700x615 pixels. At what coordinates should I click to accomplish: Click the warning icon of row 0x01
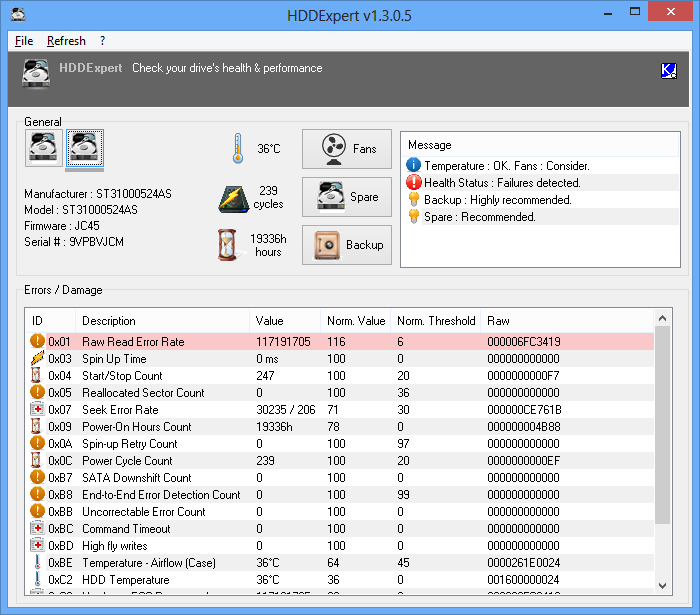[37, 341]
